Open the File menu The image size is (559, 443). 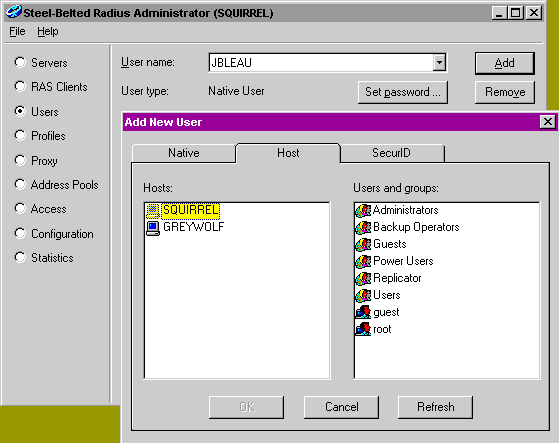tap(17, 31)
